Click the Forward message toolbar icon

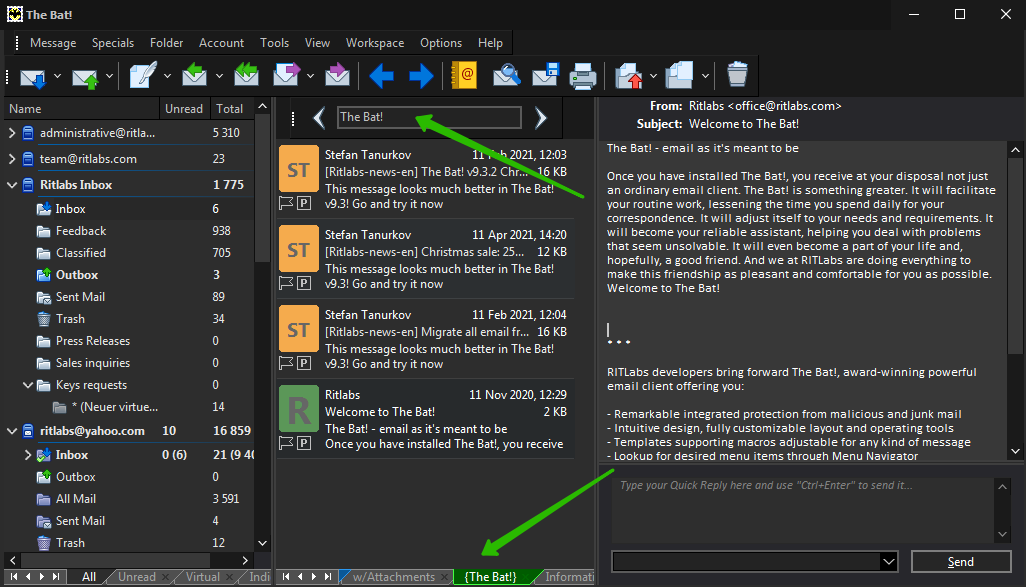tap(286, 75)
